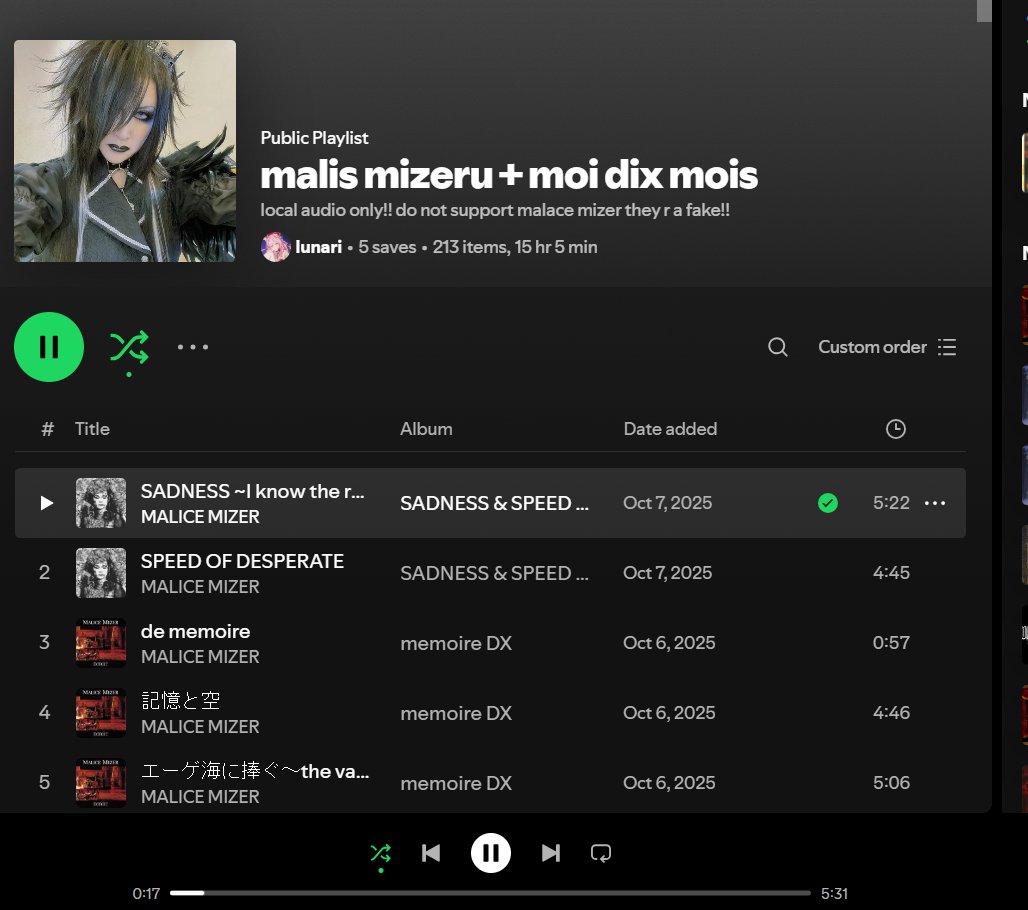This screenshot has height=910, width=1028.
Task: Open memoire DX album link for de memoire
Action: [x=456, y=643]
